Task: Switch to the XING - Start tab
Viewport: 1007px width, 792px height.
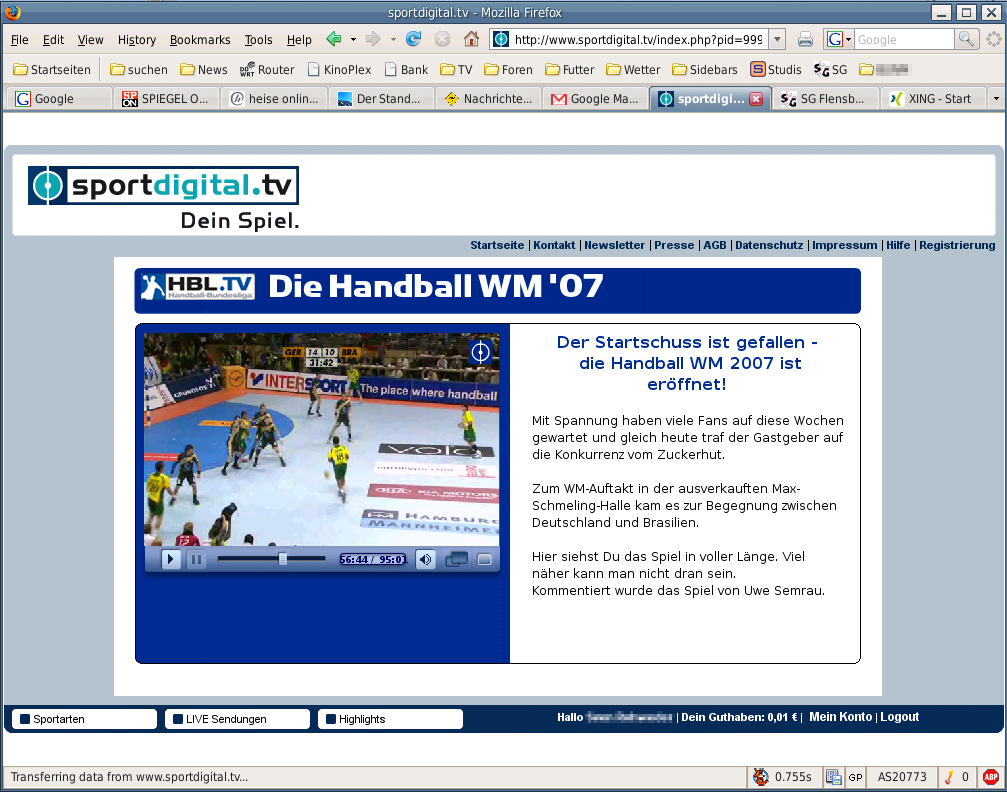Action: (931, 99)
